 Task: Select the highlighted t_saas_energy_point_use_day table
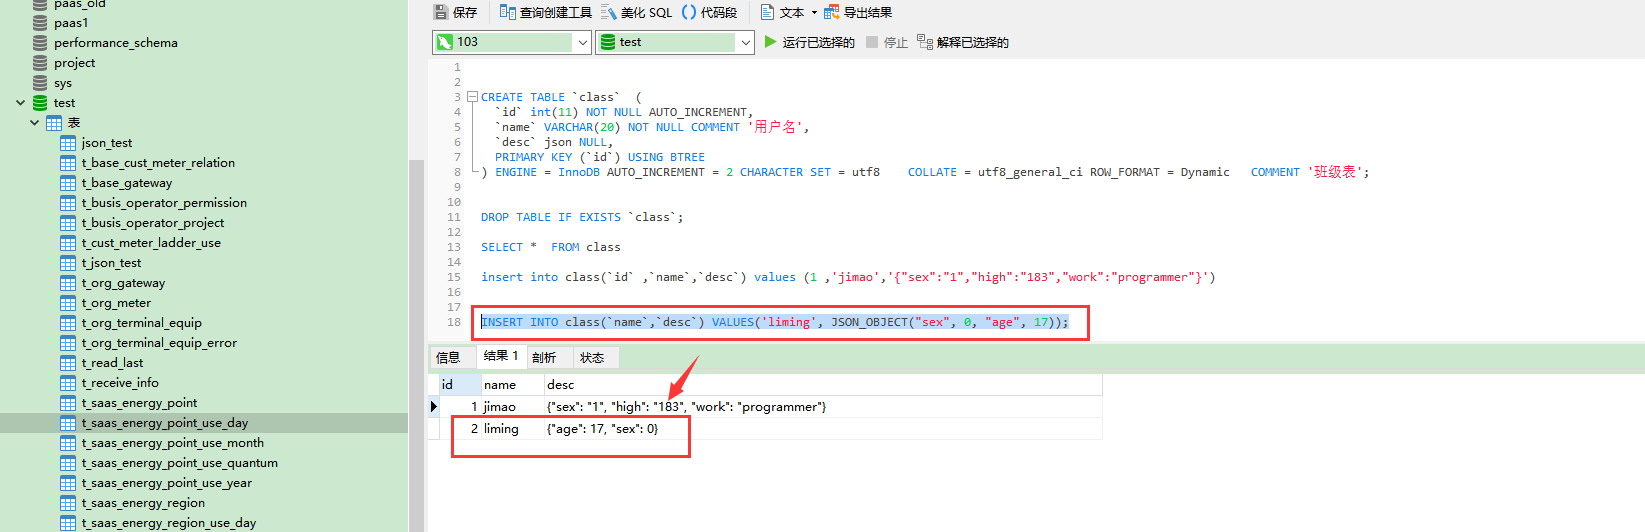coord(165,423)
